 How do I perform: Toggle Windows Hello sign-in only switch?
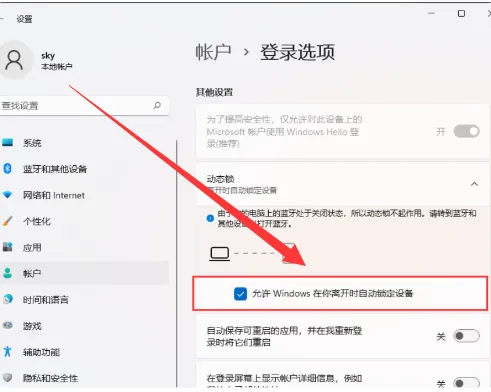pyautogui.click(x=466, y=131)
